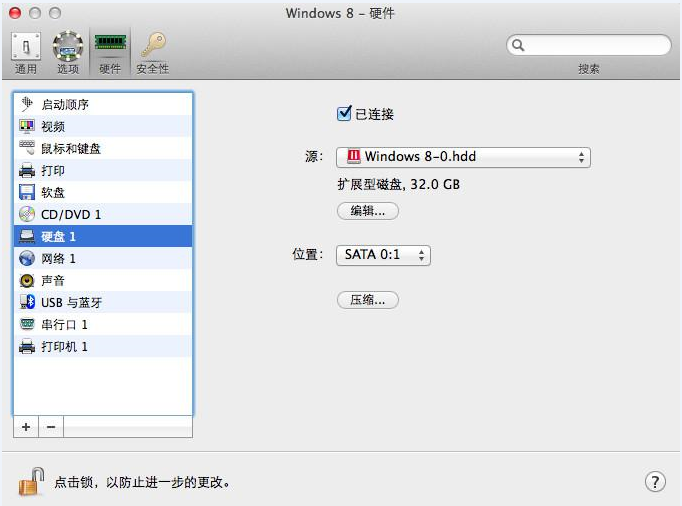The height and width of the screenshot is (506, 682).
Task: Select 网络 1 network device
Action: pos(58,258)
